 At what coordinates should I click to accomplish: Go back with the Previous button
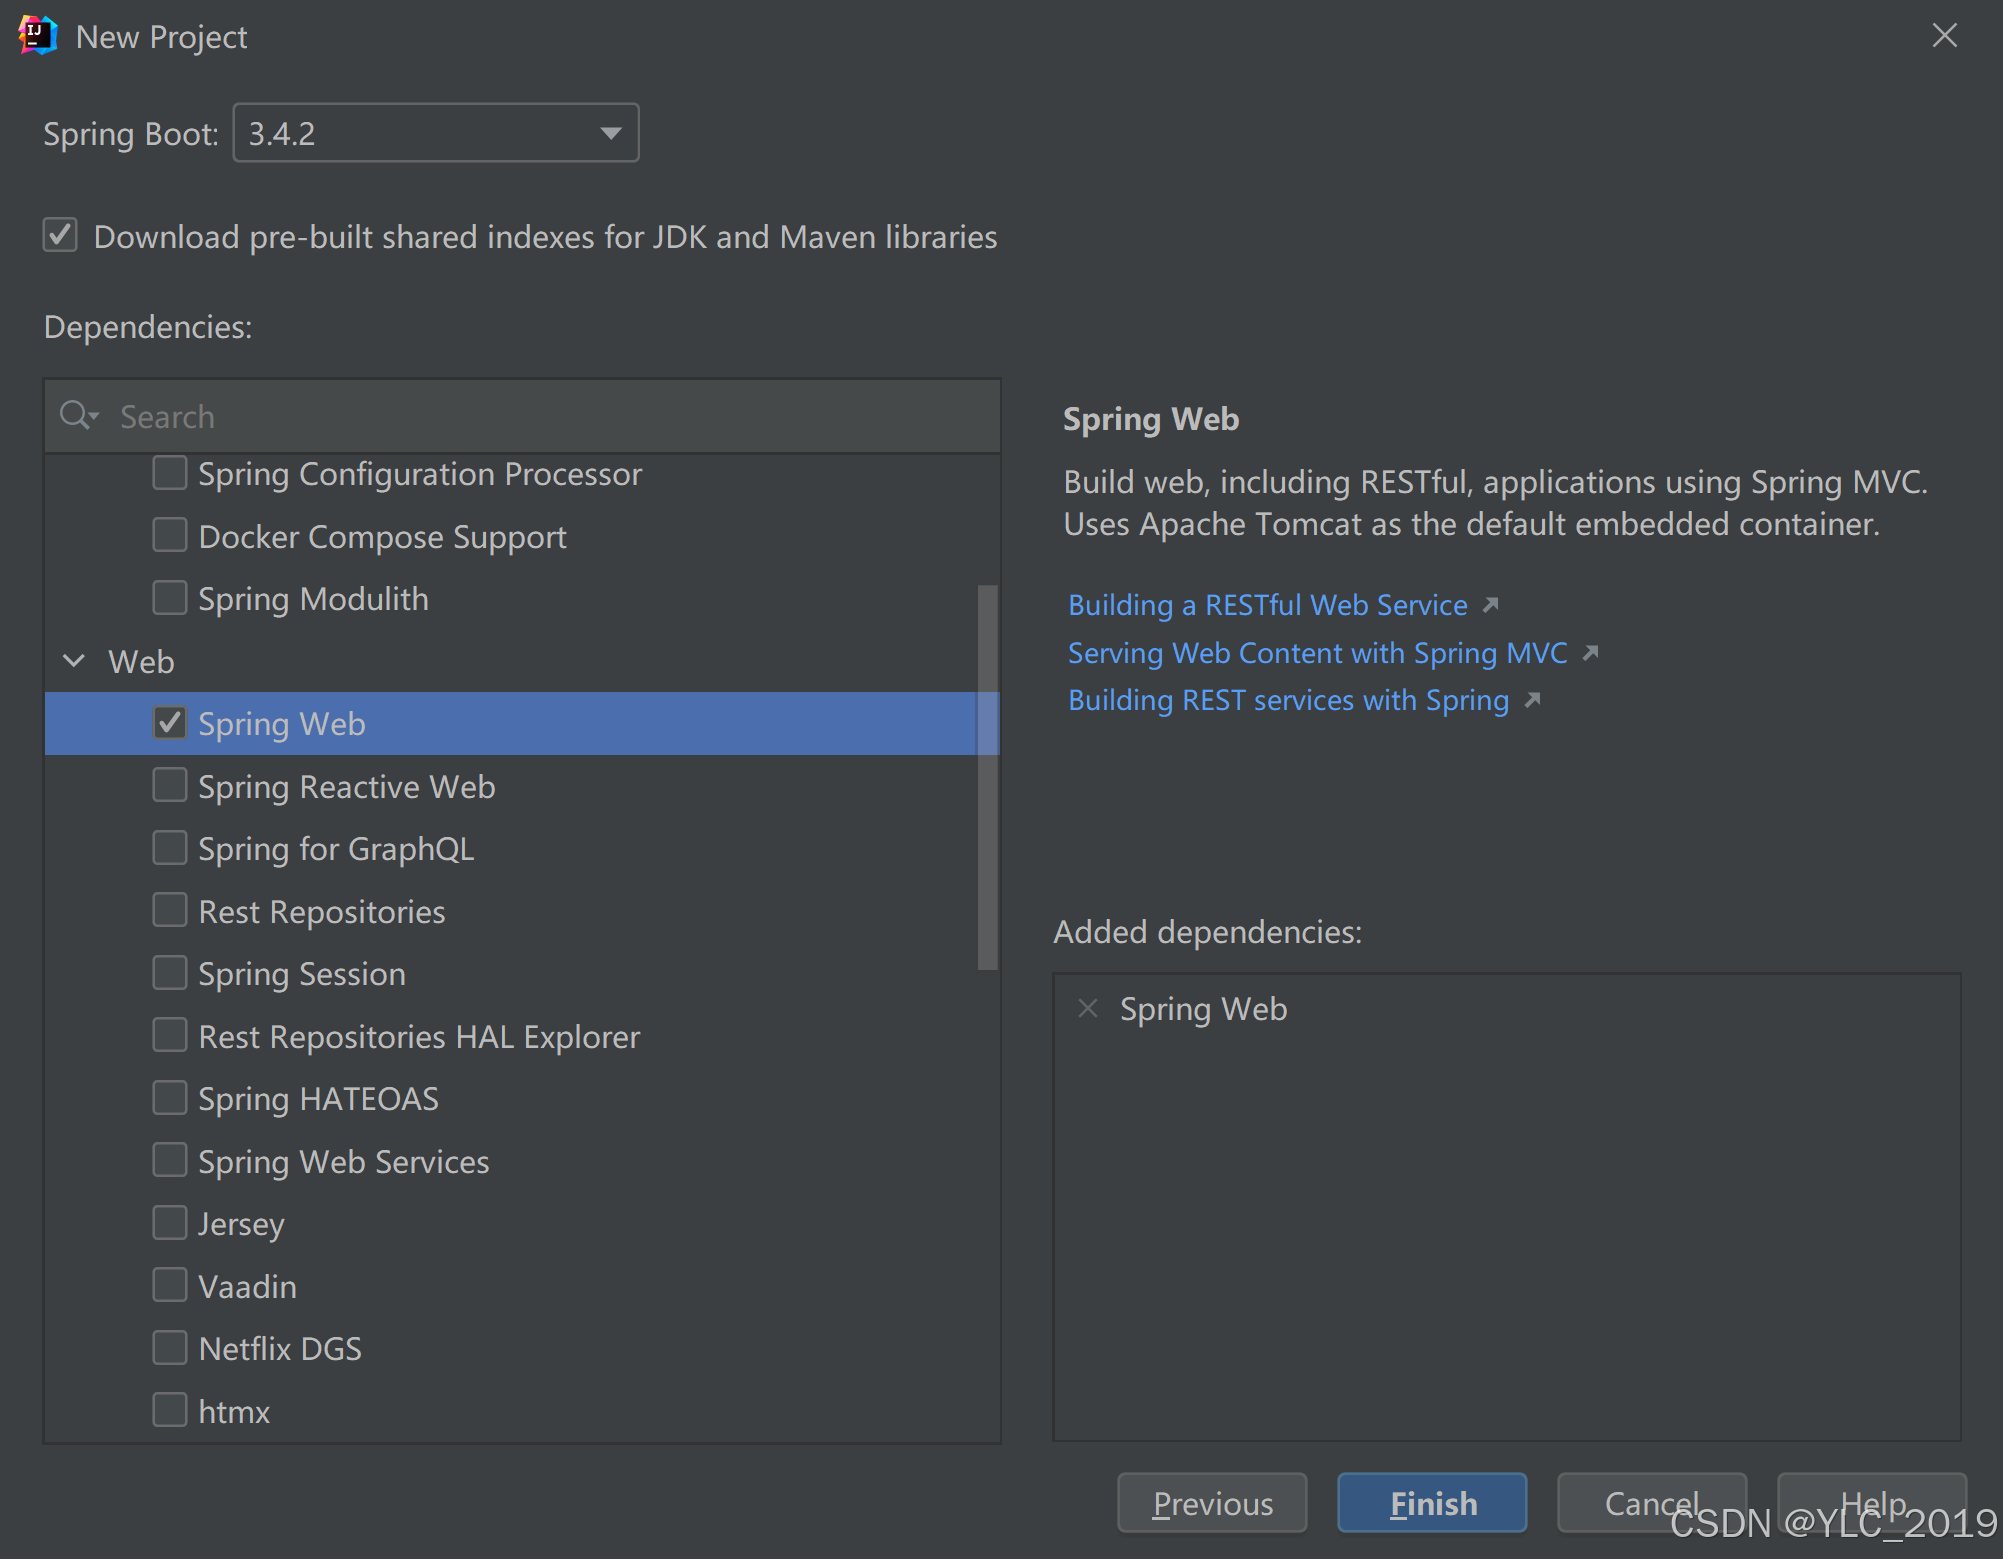1212,1503
